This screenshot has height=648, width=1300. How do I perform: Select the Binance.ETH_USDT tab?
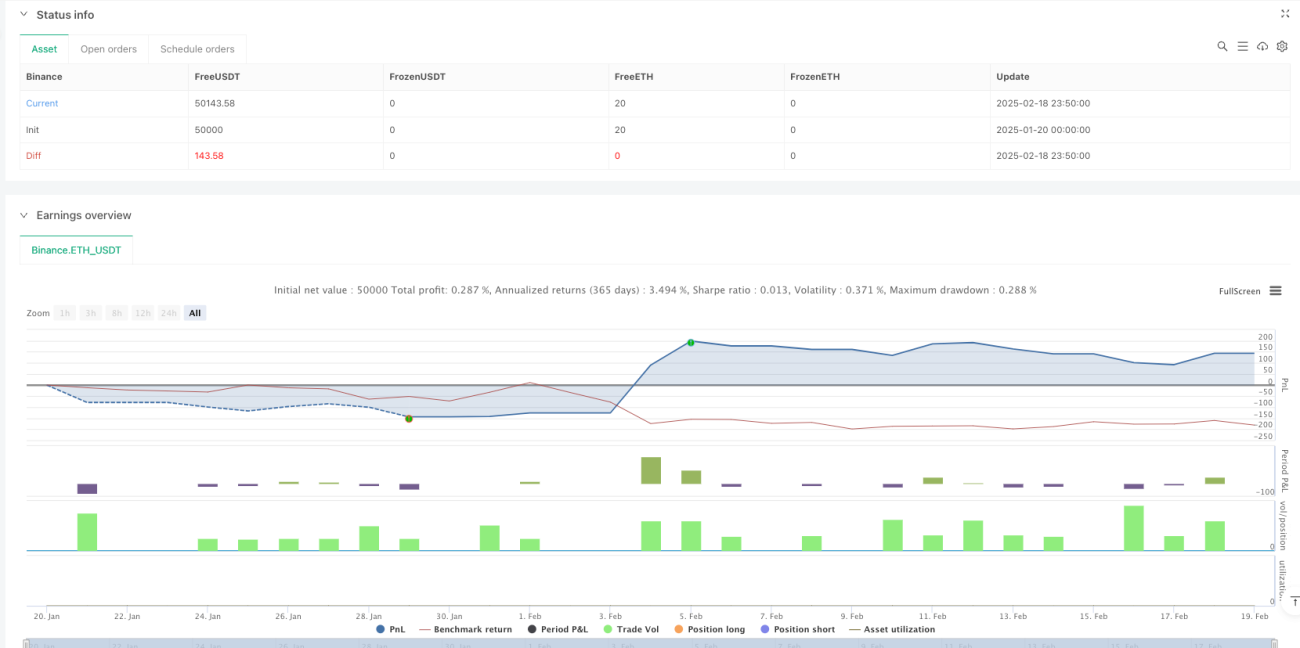click(76, 249)
